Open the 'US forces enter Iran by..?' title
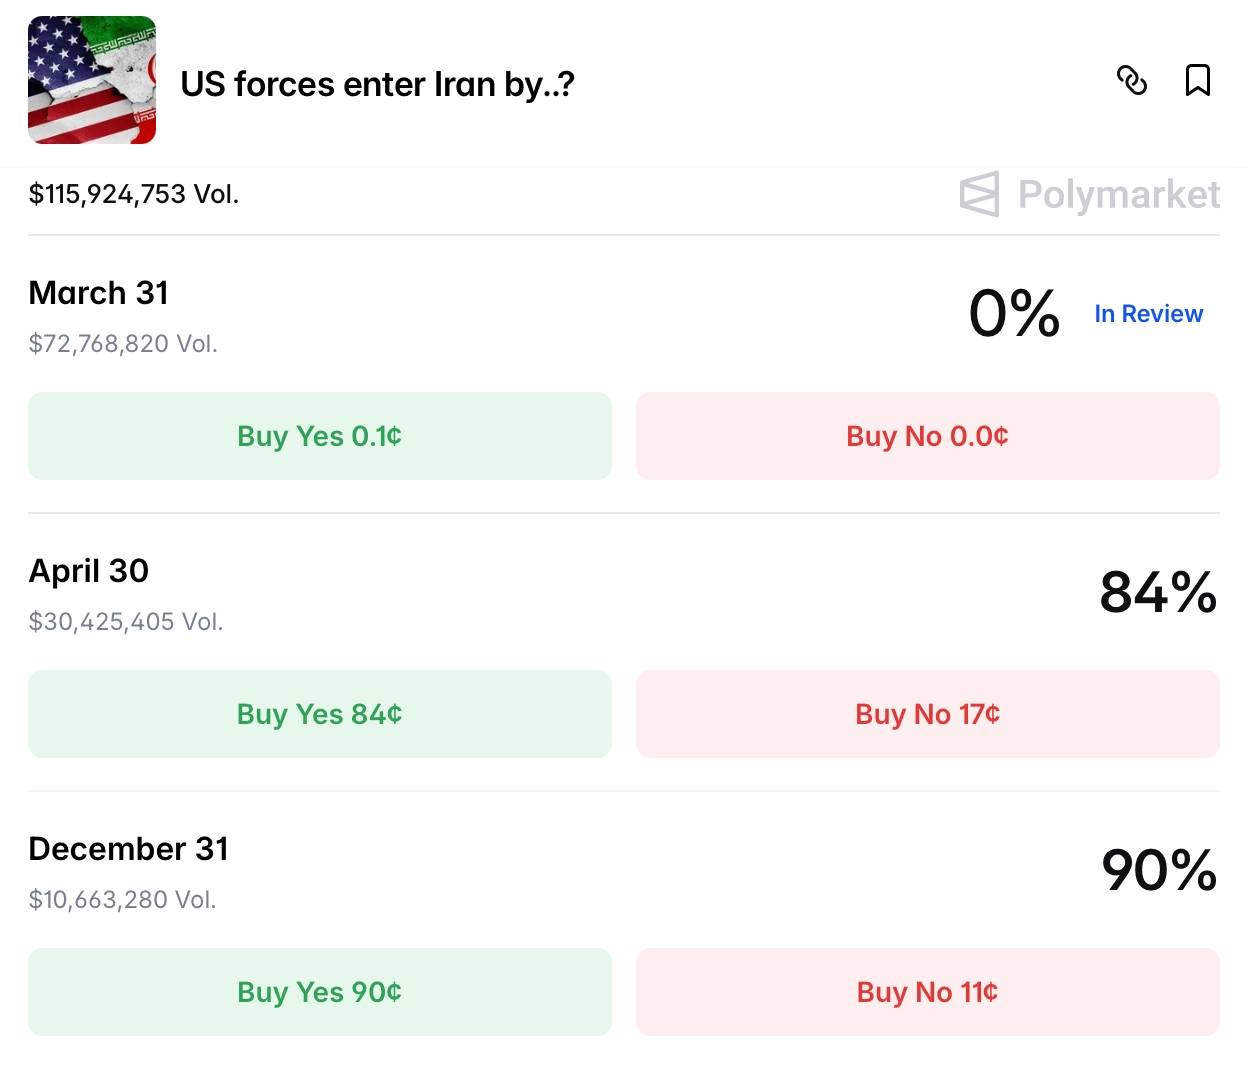This screenshot has width=1248, height=1068. pyautogui.click(x=377, y=85)
